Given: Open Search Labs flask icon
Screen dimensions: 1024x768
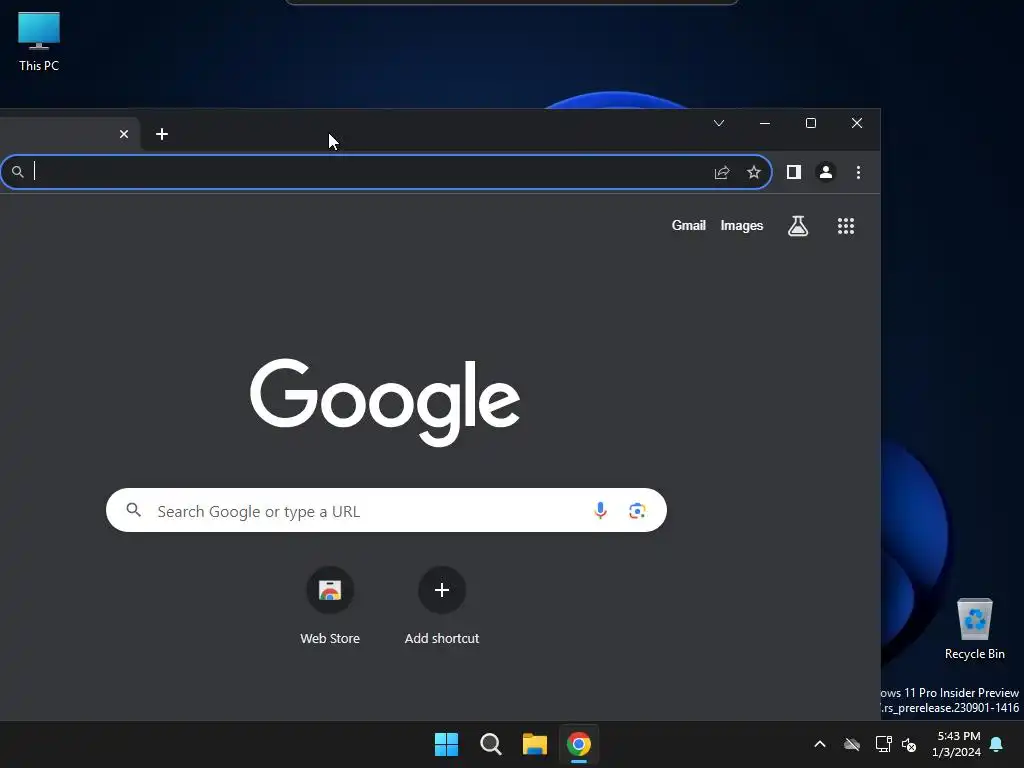Looking at the screenshot, I should [x=797, y=226].
